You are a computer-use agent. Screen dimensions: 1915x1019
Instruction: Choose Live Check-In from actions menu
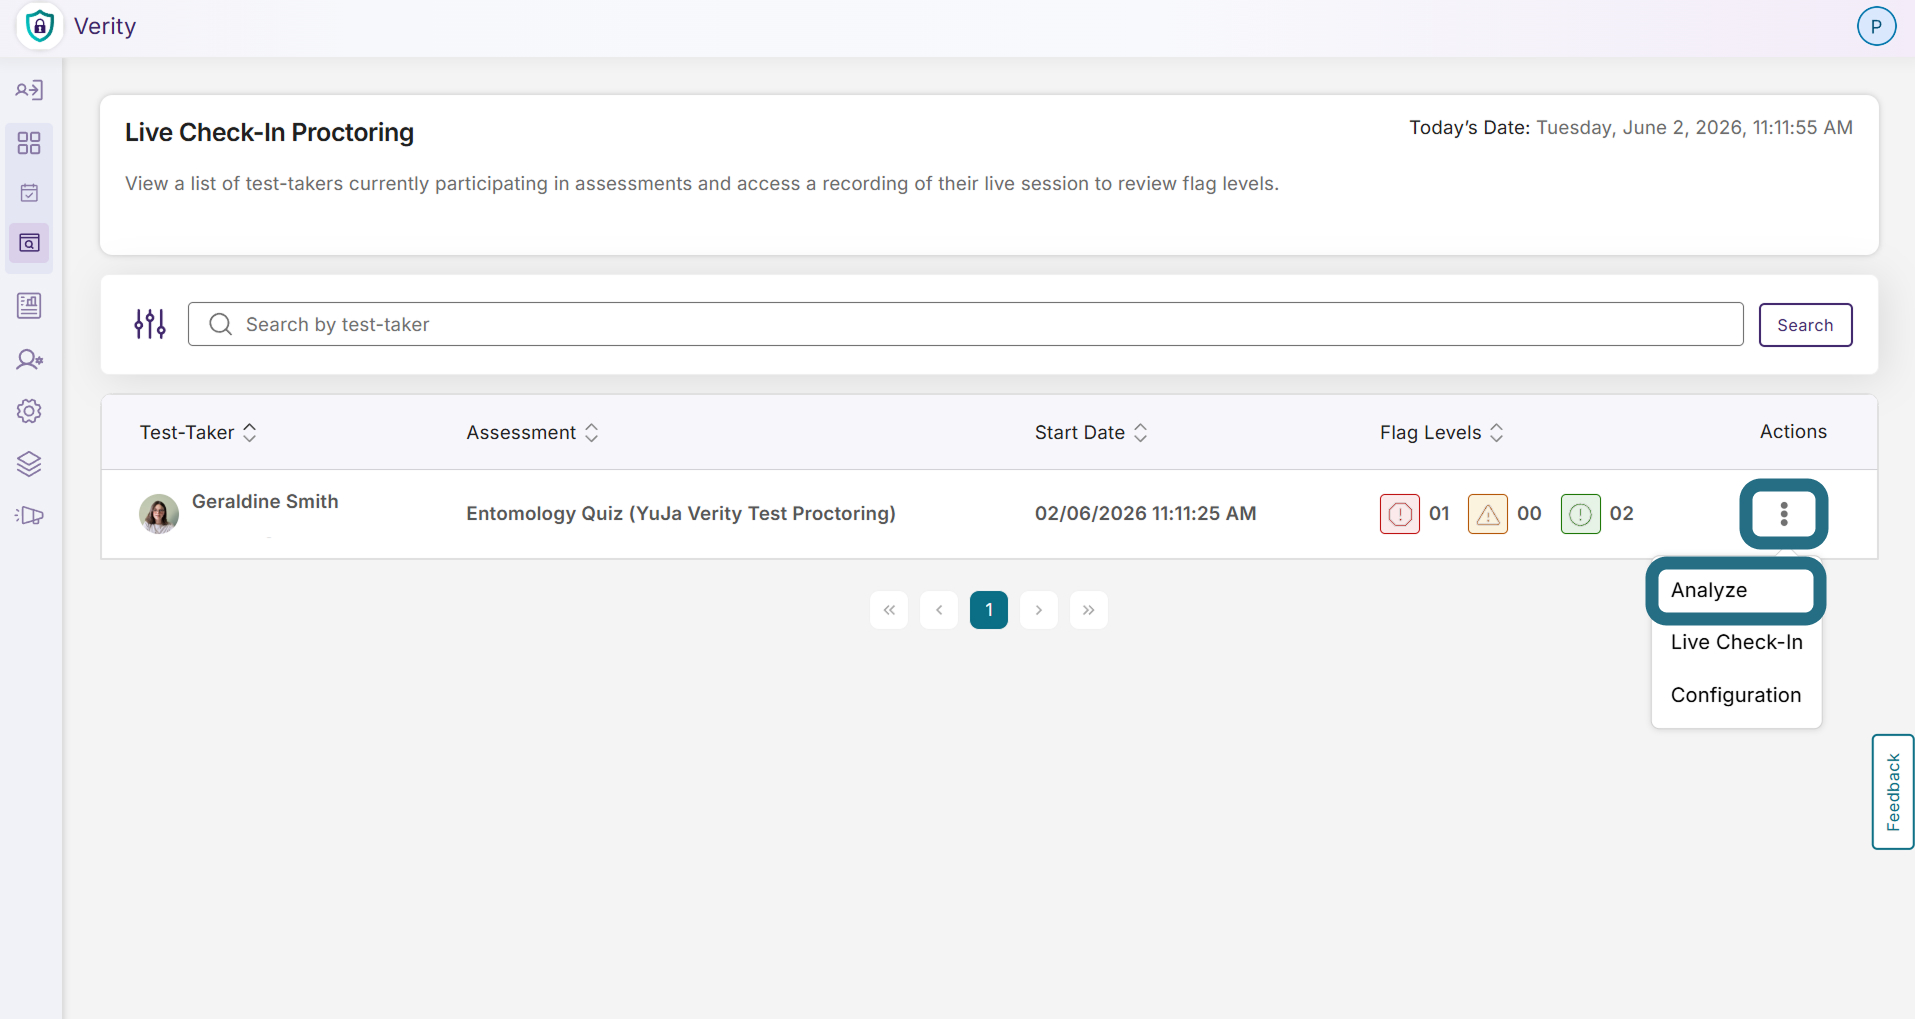[x=1736, y=642]
